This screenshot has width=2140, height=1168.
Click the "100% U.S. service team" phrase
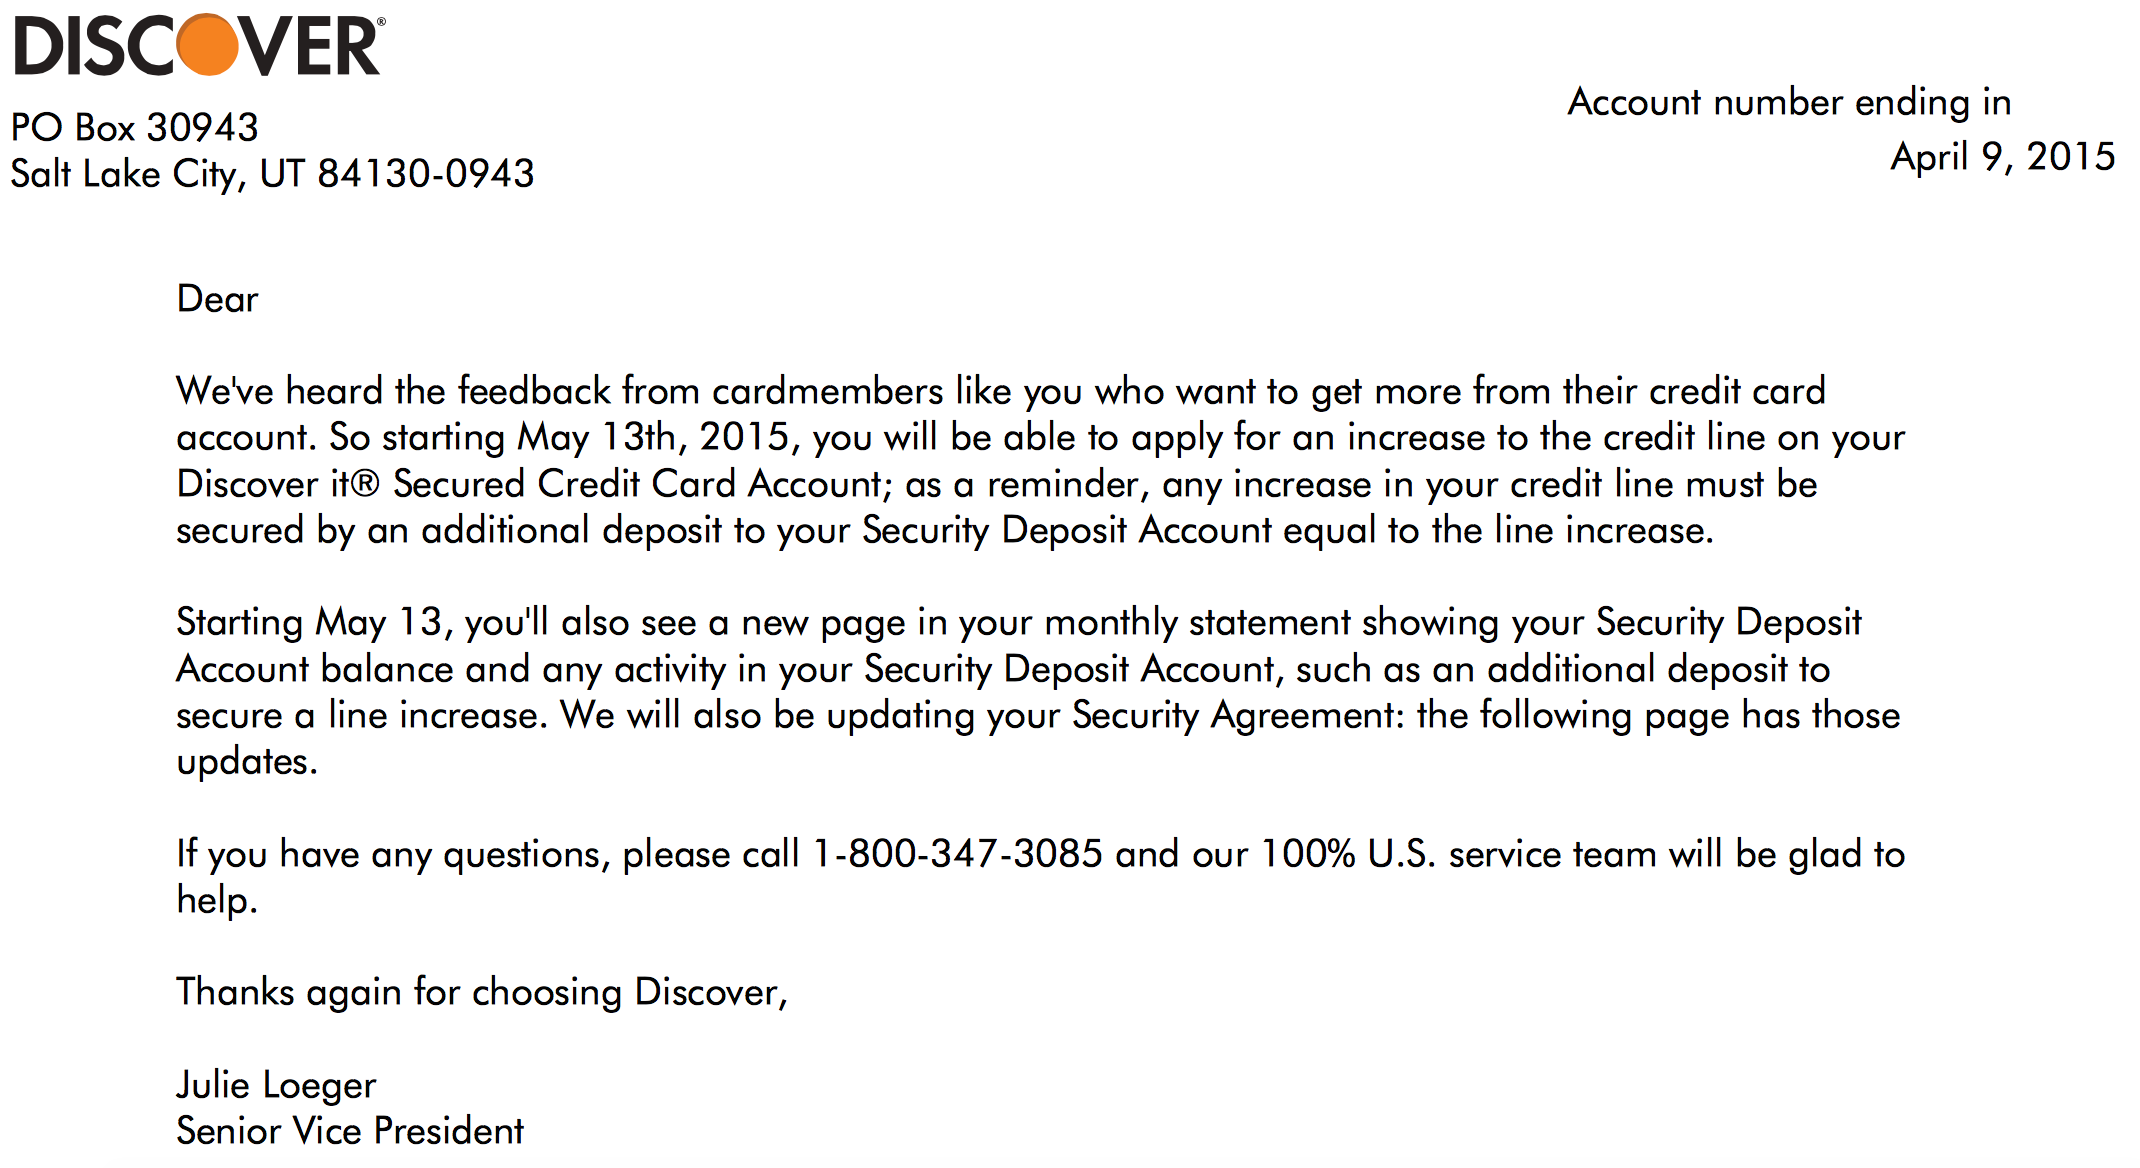point(1457,854)
